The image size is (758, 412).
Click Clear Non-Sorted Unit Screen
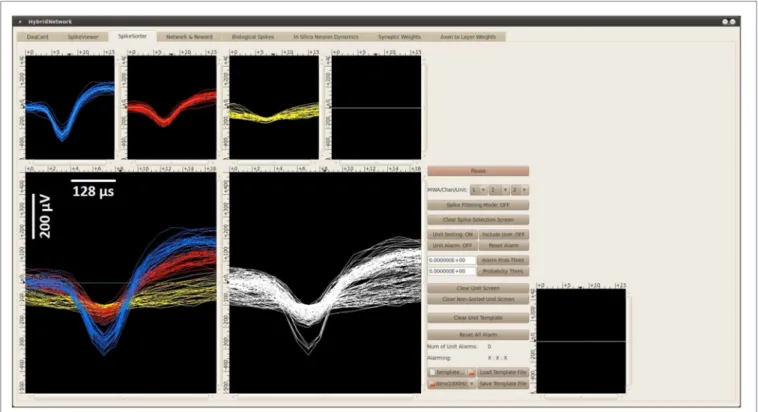tap(478, 299)
